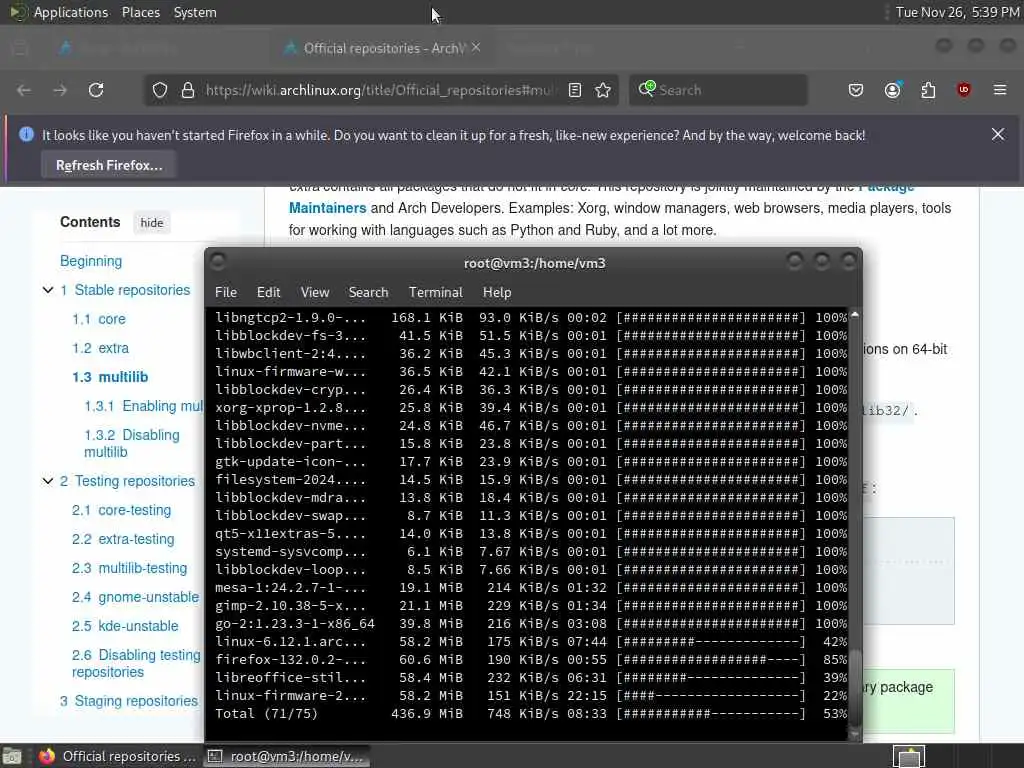This screenshot has width=1024, height=768.
Task: Select the Official repositories browser tab
Action: coord(383,48)
